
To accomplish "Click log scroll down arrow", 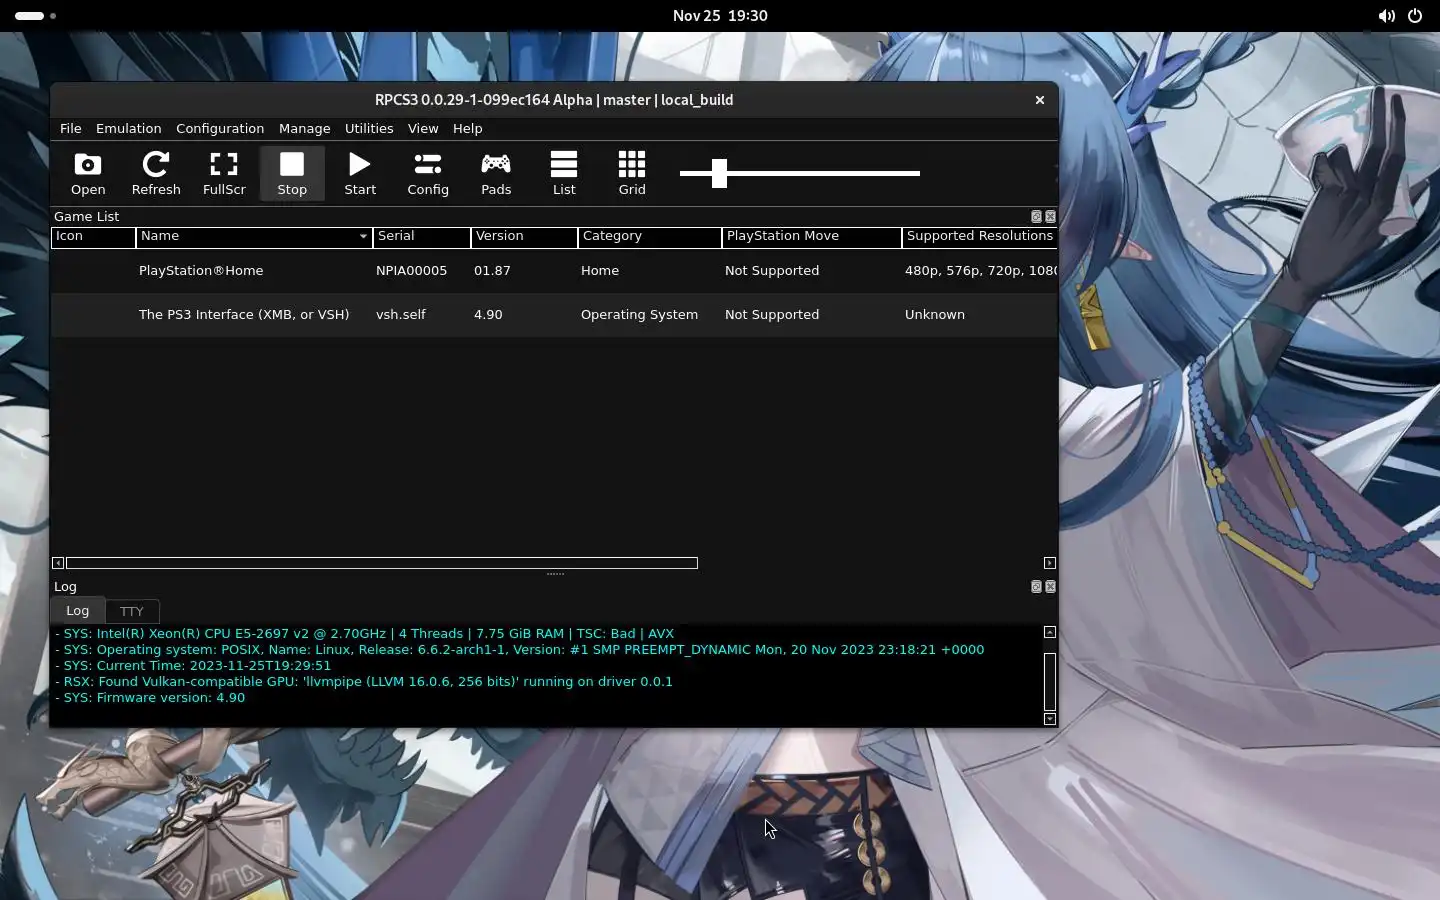I will click(1050, 719).
